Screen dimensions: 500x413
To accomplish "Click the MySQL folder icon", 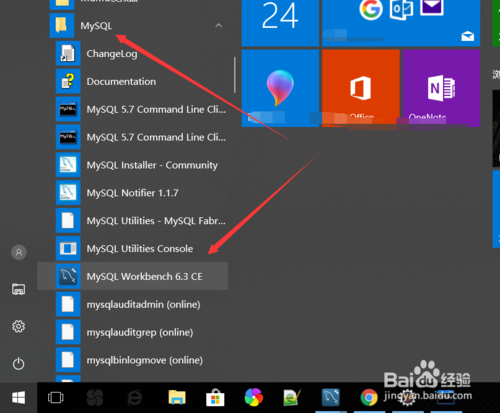I will [x=62, y=25].
